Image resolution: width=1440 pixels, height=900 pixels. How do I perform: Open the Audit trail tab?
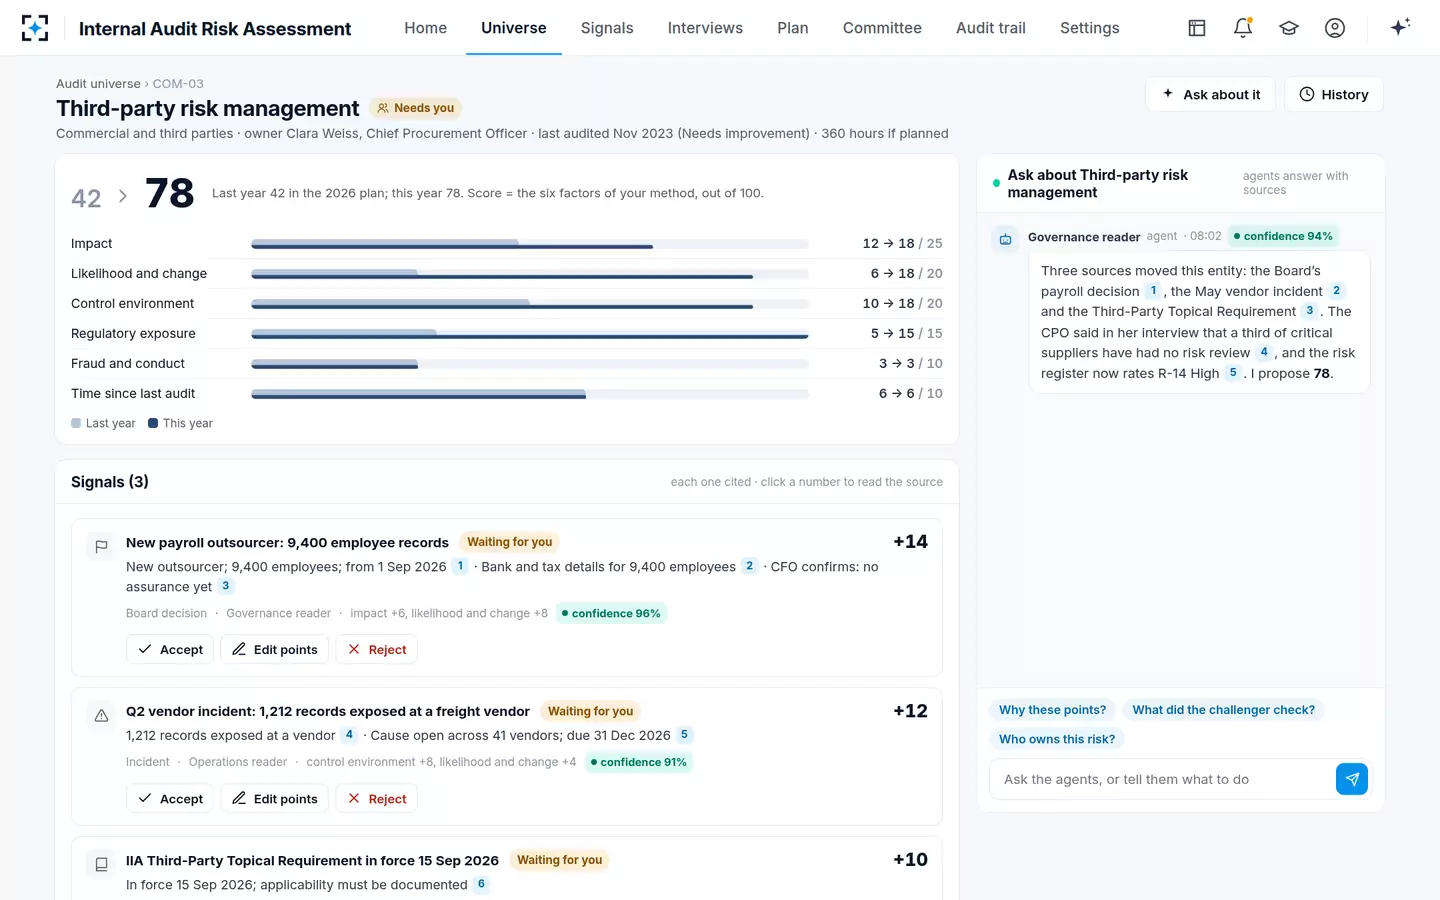990,28
